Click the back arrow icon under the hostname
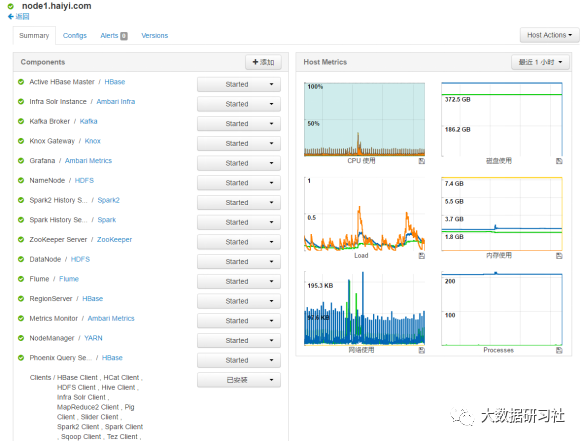Screen dimensions: 583x442 pyautogui.click(x=11, y=16)
